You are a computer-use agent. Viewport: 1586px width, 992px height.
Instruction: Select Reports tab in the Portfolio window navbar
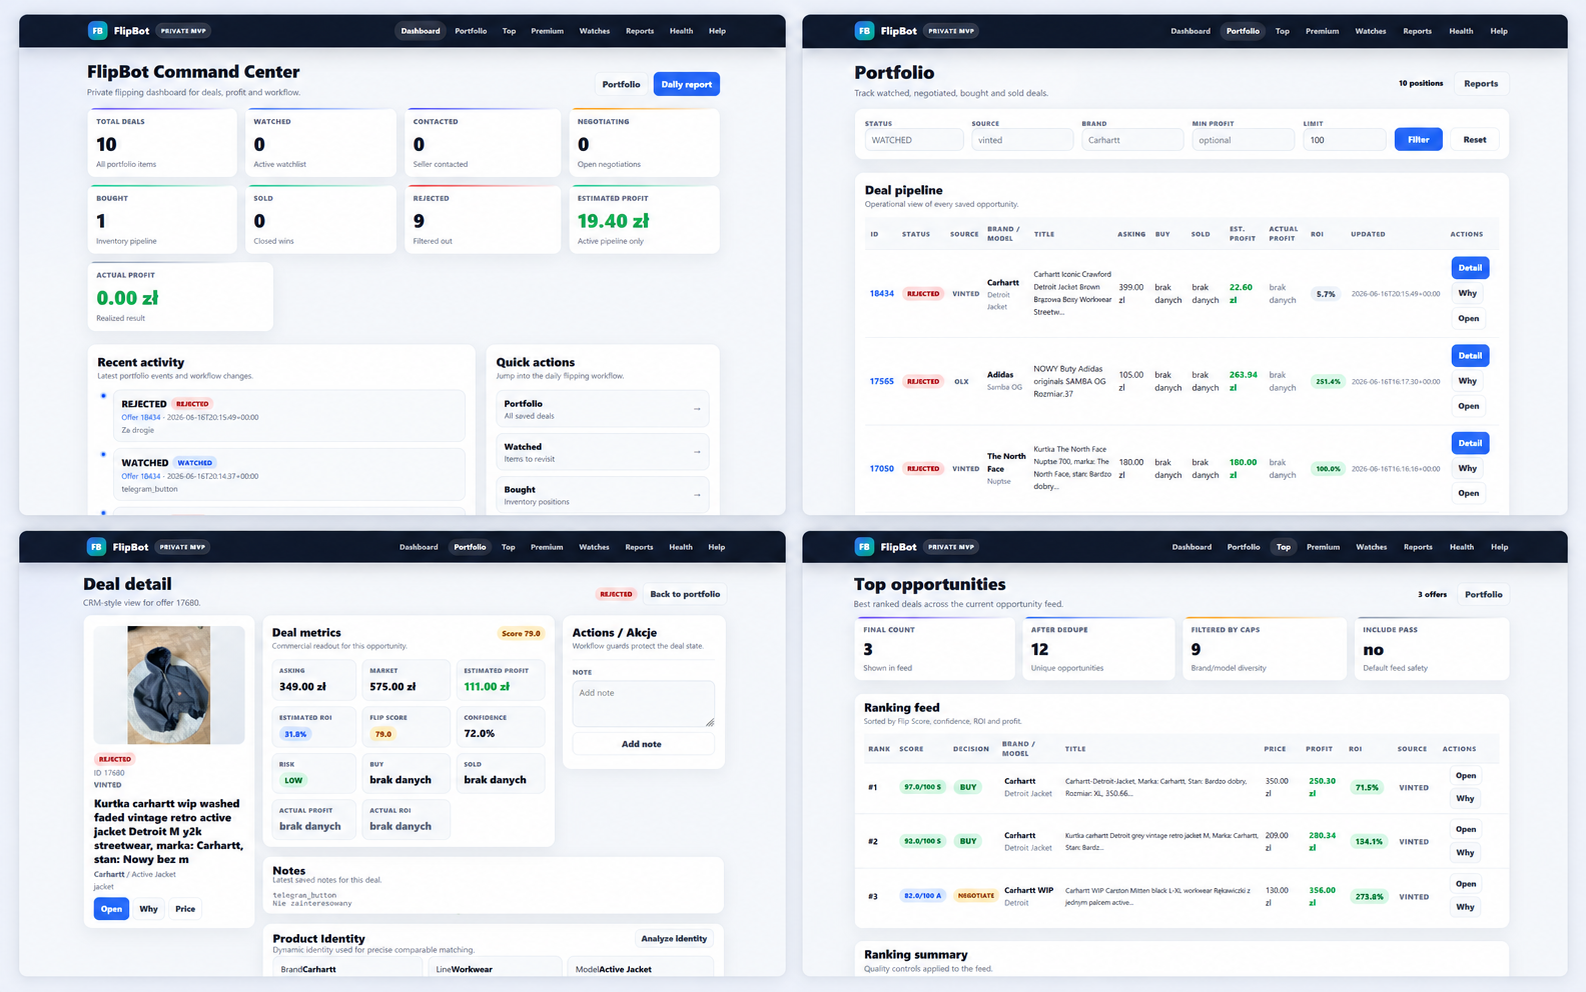[1417, 31]
